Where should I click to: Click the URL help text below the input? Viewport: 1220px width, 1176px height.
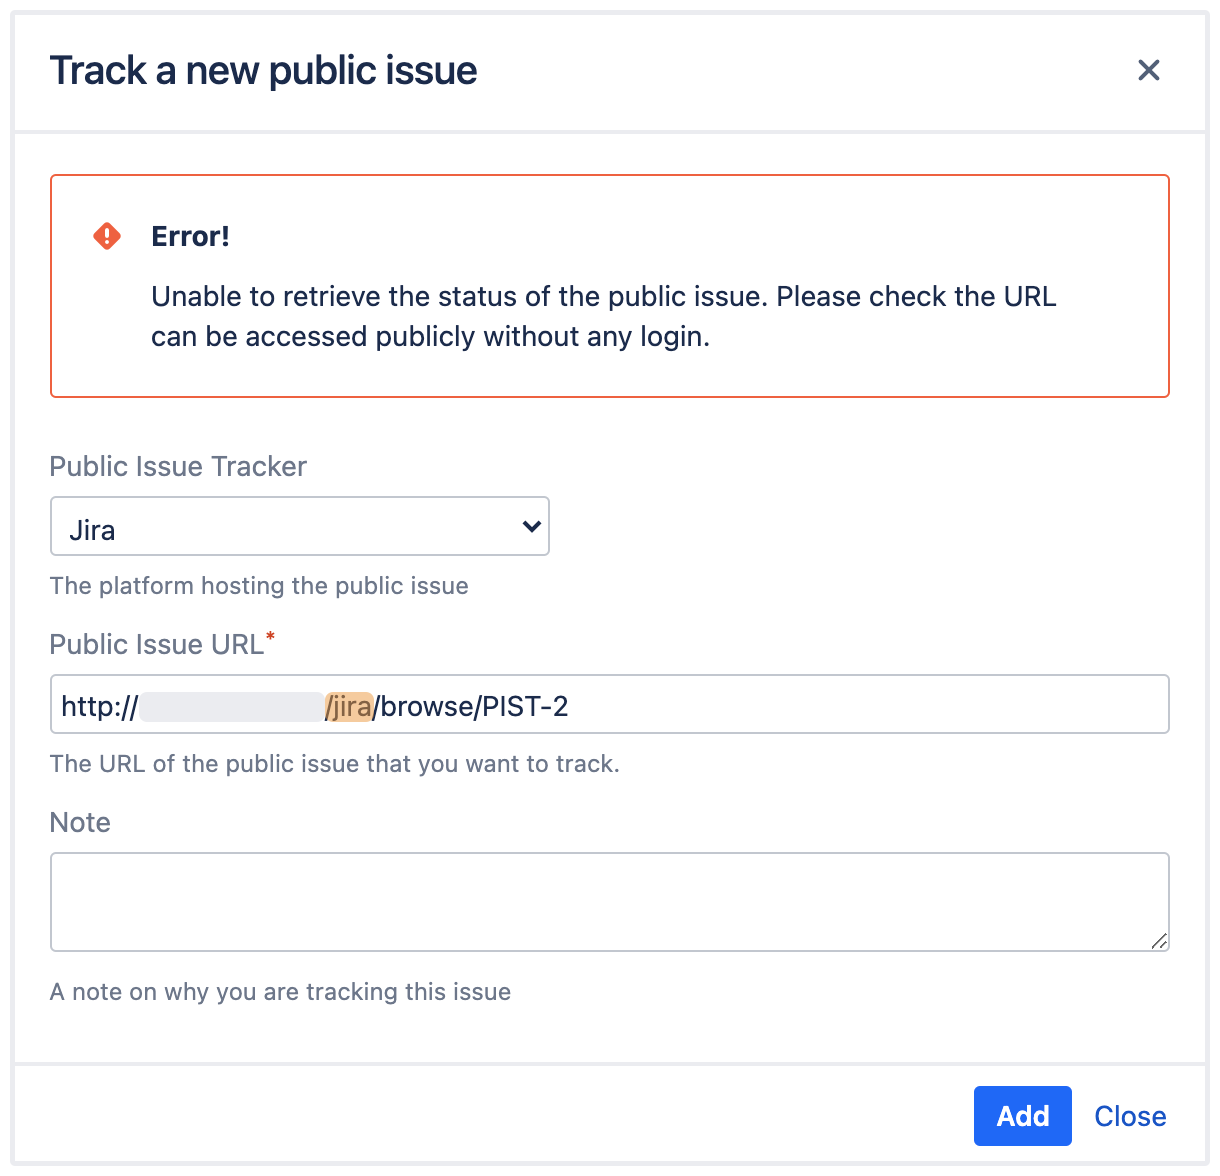pos(335,763)
